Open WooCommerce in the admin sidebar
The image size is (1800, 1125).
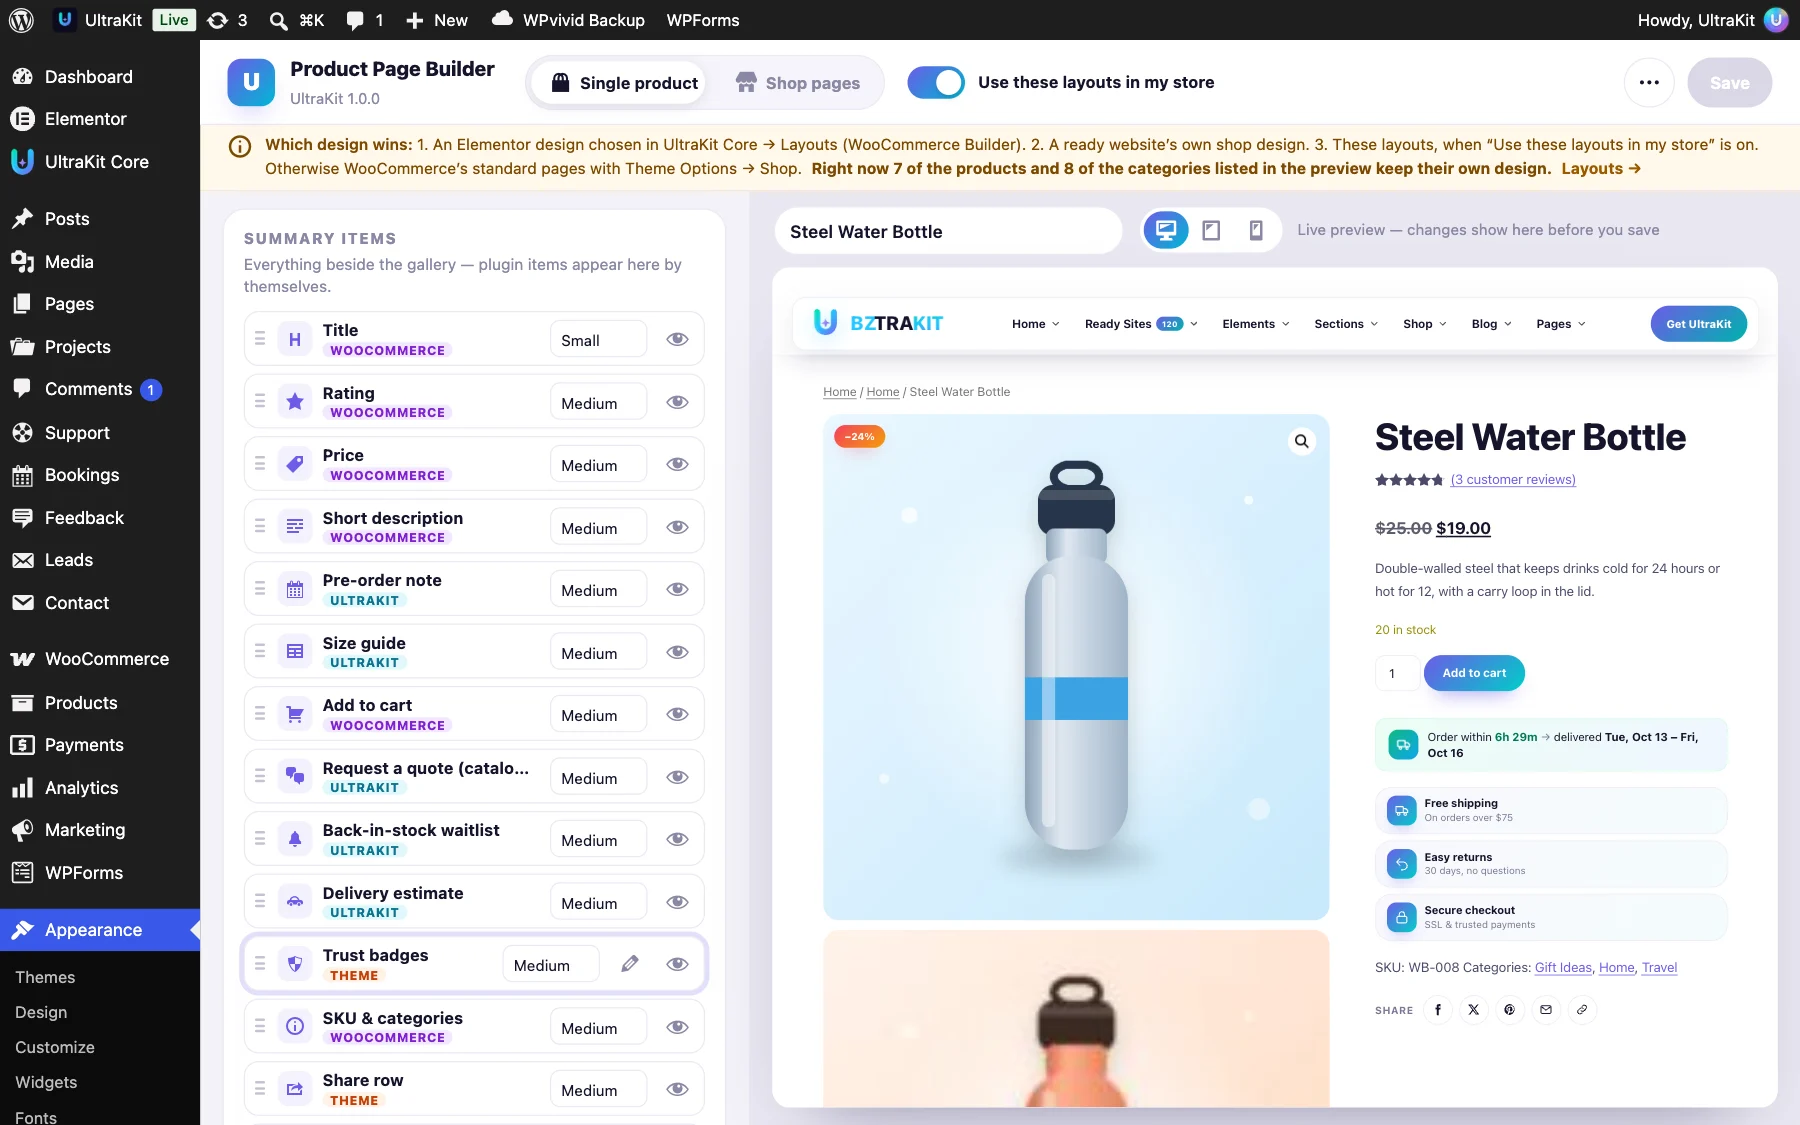(x=100, y=659)
